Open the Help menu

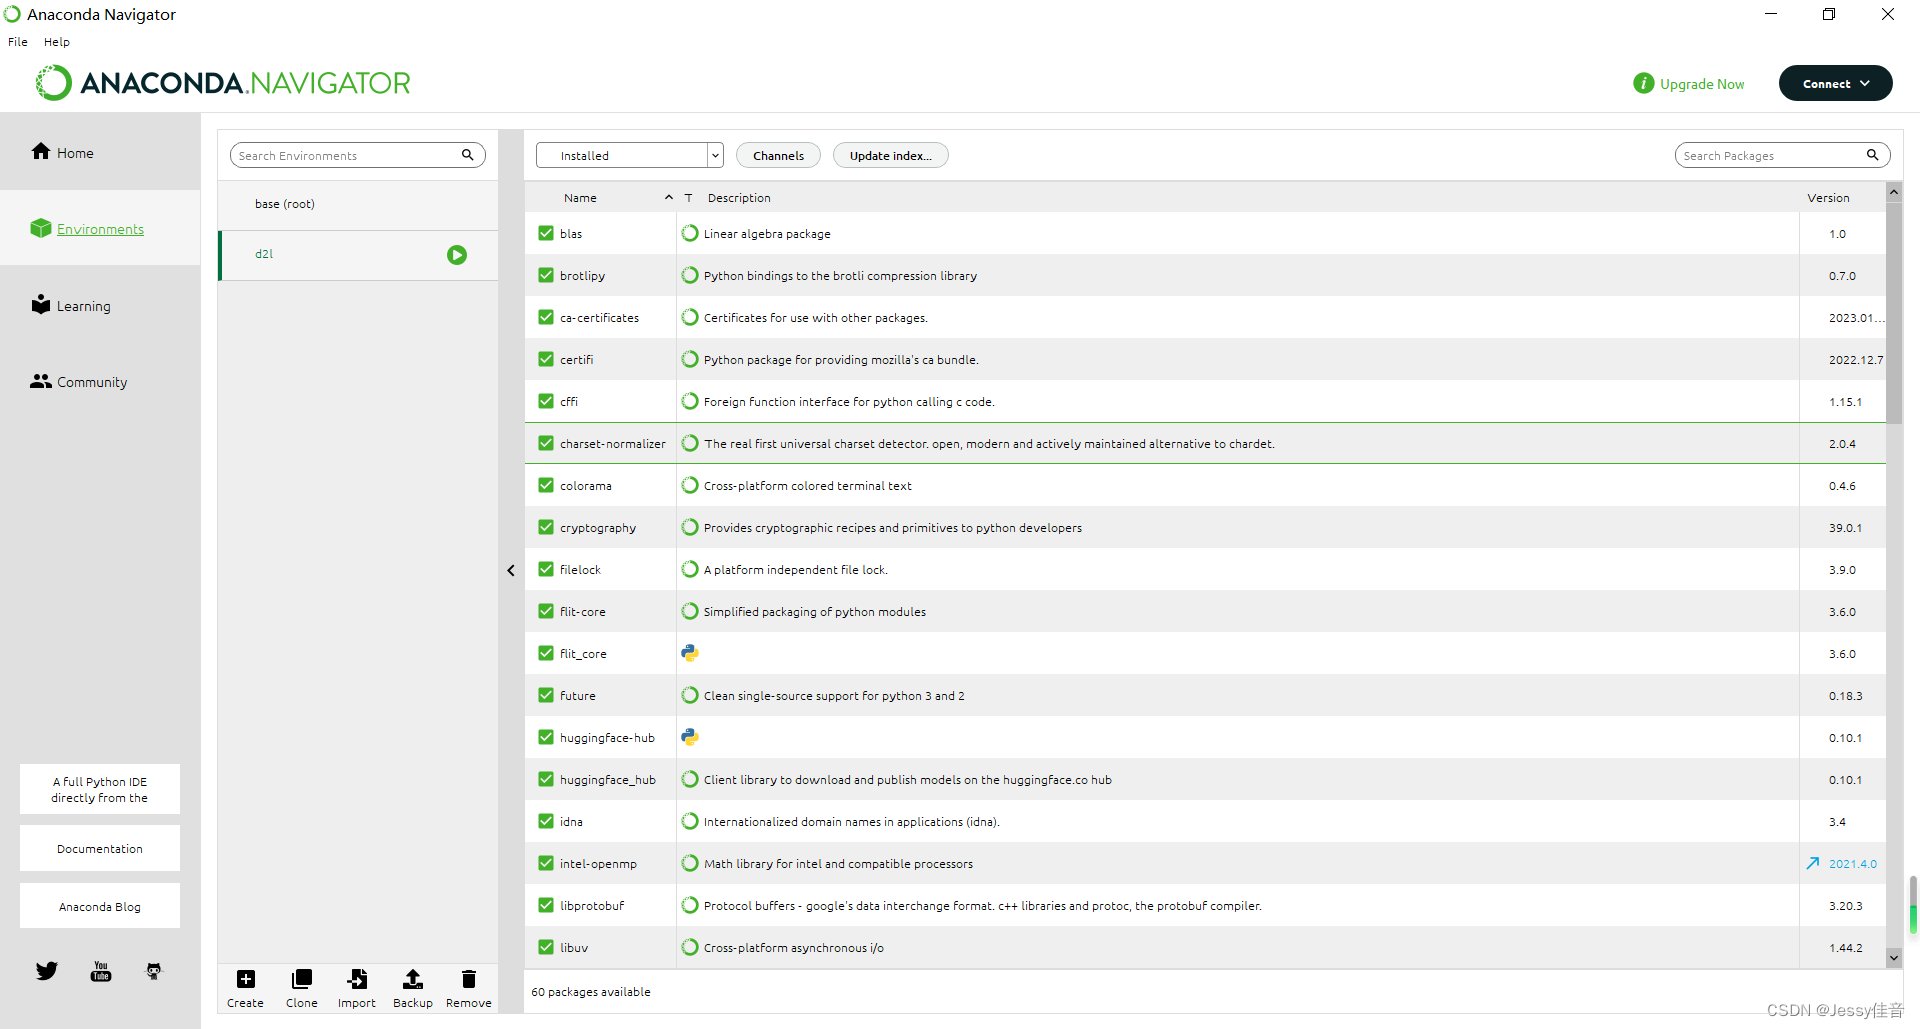pyautogui.click(x=57, y=42)
